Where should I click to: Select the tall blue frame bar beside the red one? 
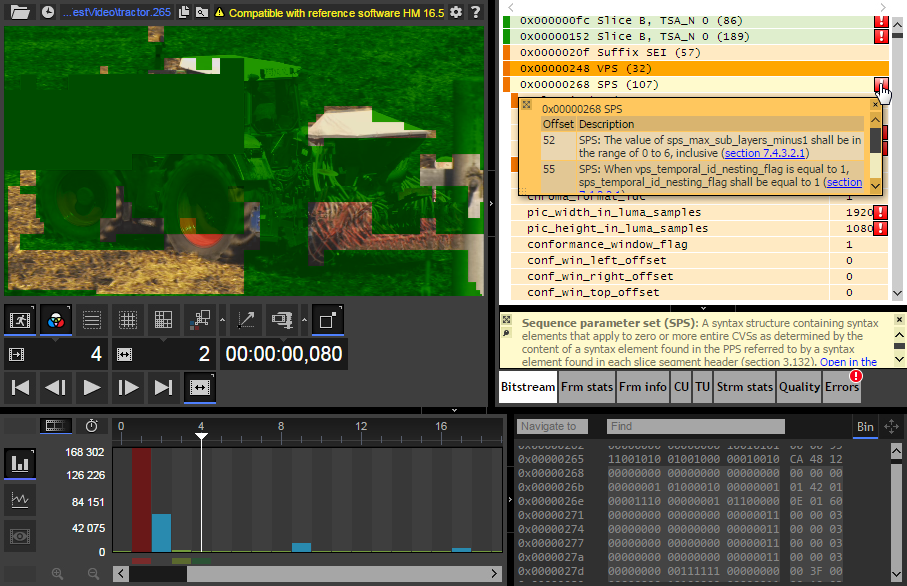(161, 533)
